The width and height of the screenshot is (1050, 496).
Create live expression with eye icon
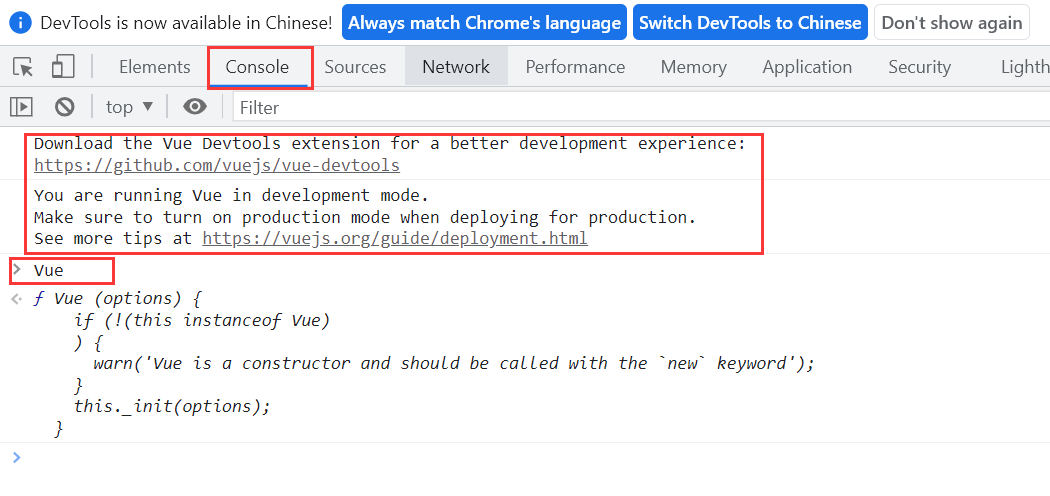pyautogui.click(x=195, y=107)
